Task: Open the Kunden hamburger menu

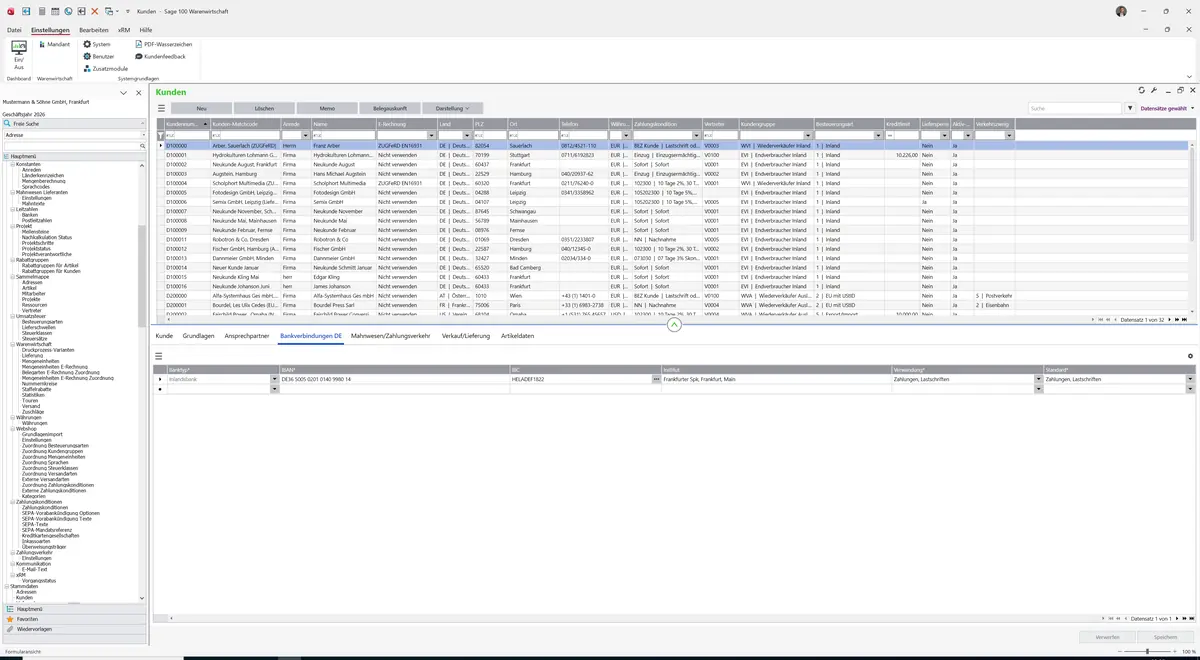Action: (162, 107)
